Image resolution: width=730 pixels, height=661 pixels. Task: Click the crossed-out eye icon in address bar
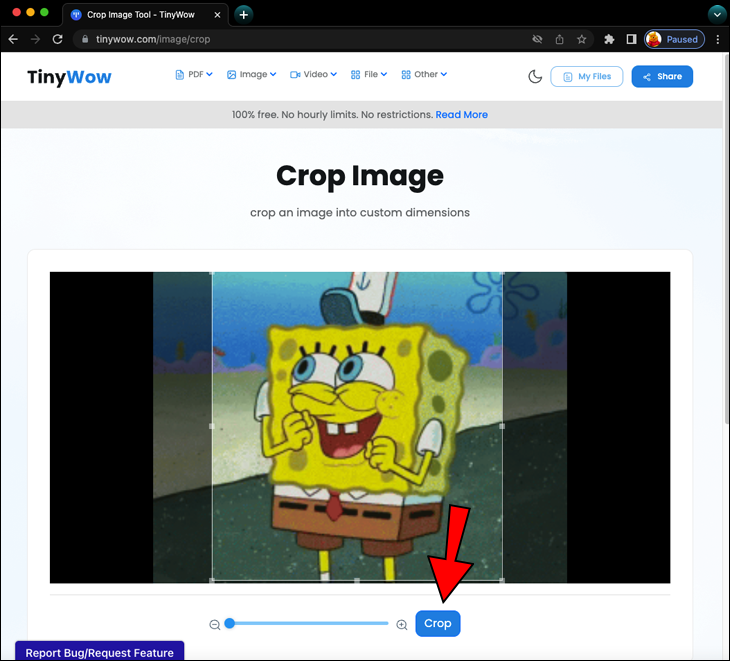point(537,40)
